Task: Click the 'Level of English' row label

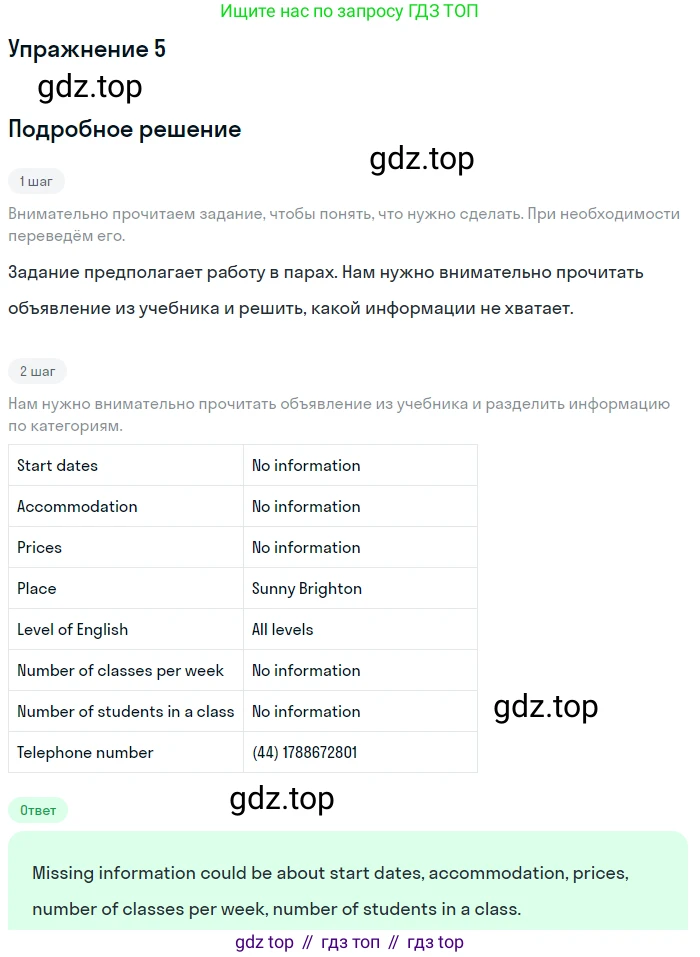Action: (72, 629)
